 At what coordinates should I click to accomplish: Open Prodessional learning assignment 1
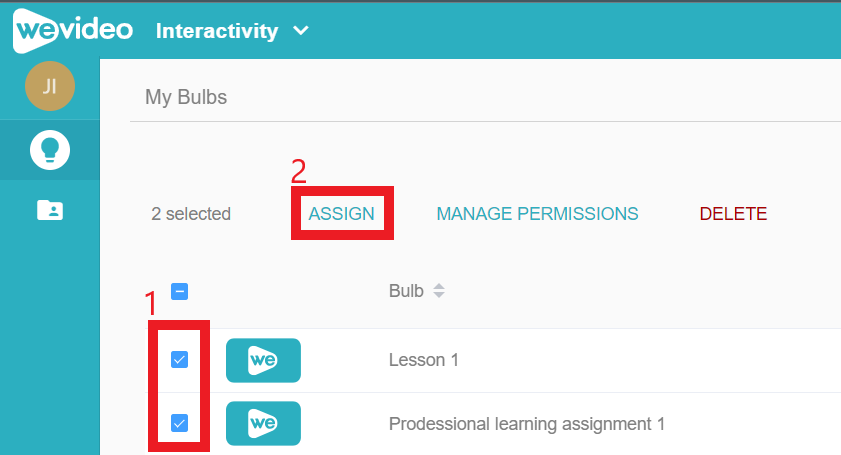[x=527, y=424]
